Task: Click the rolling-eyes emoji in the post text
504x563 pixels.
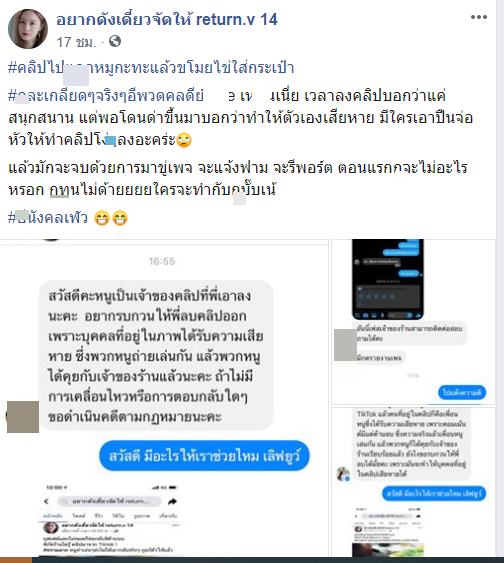Action: [x=184, y=140]
